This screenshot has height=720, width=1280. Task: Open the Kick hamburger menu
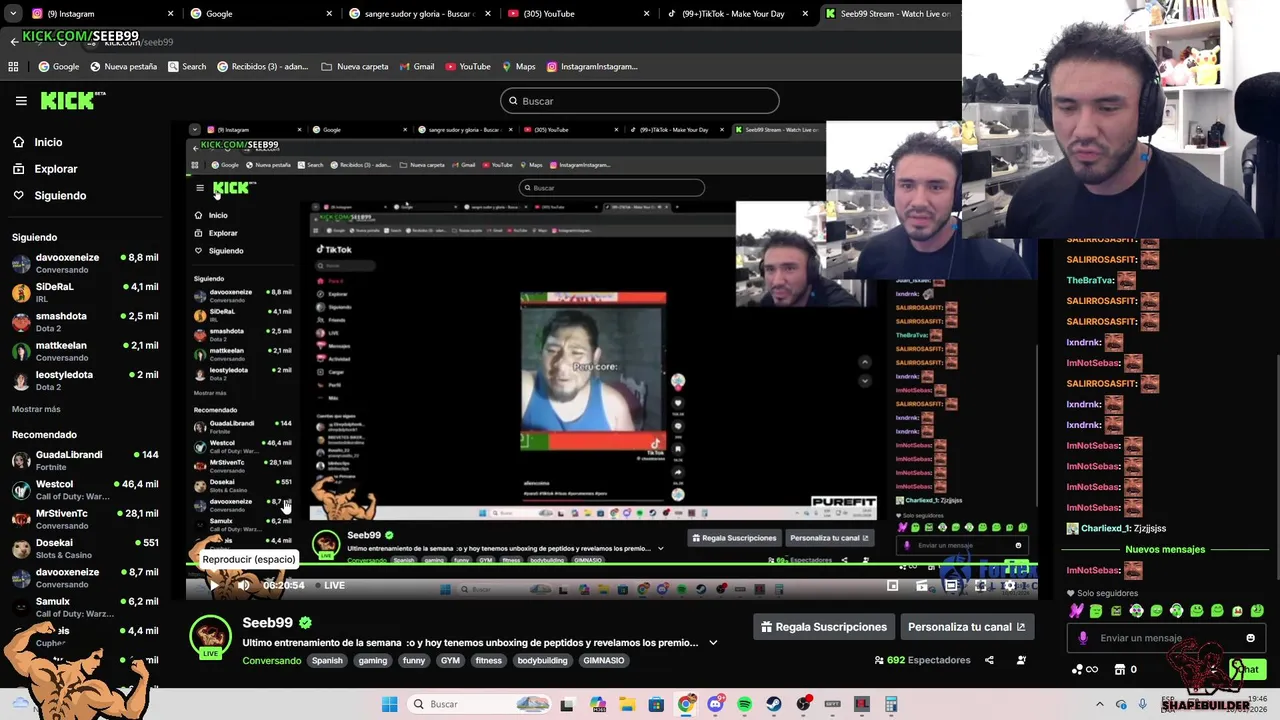point(21,101)
